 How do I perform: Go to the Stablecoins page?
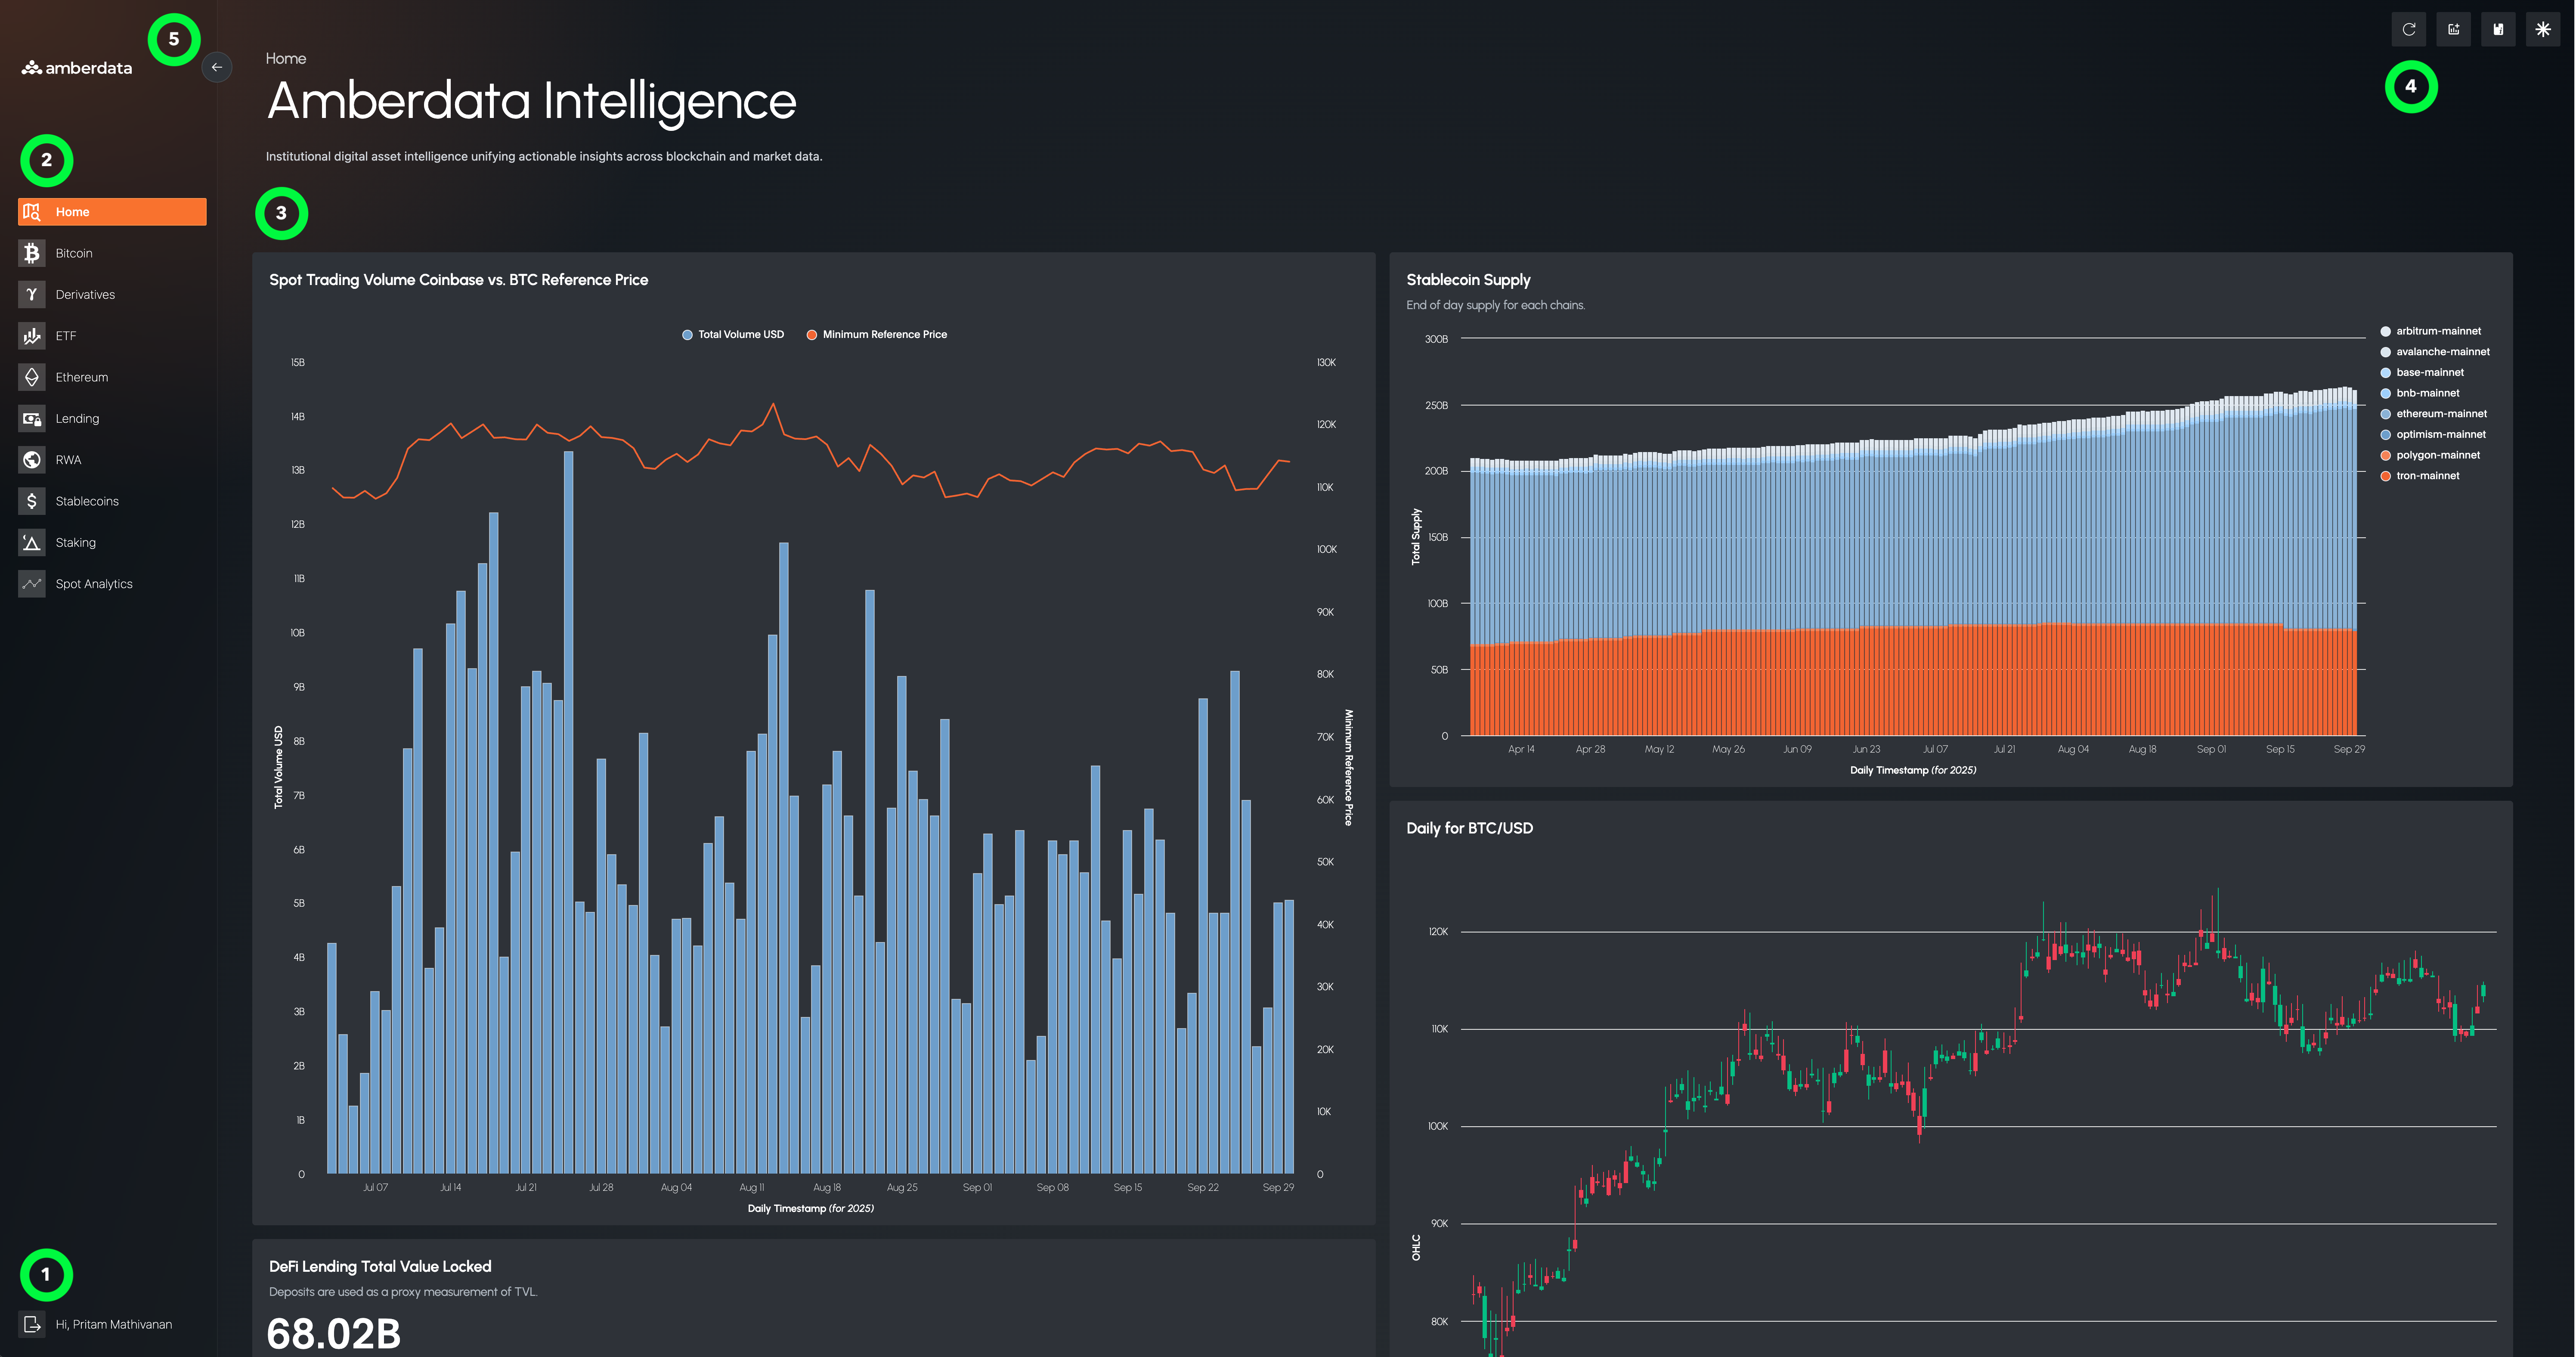tap(87, 501)
